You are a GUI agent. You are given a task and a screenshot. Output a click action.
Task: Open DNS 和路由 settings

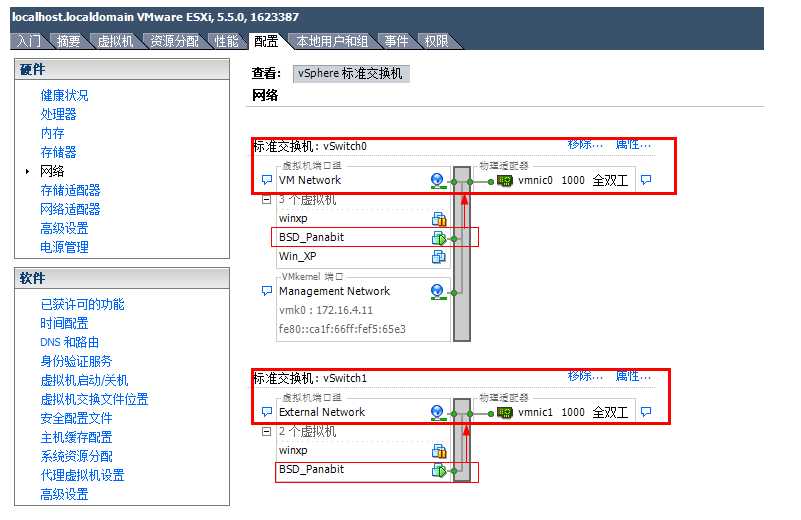69,342
